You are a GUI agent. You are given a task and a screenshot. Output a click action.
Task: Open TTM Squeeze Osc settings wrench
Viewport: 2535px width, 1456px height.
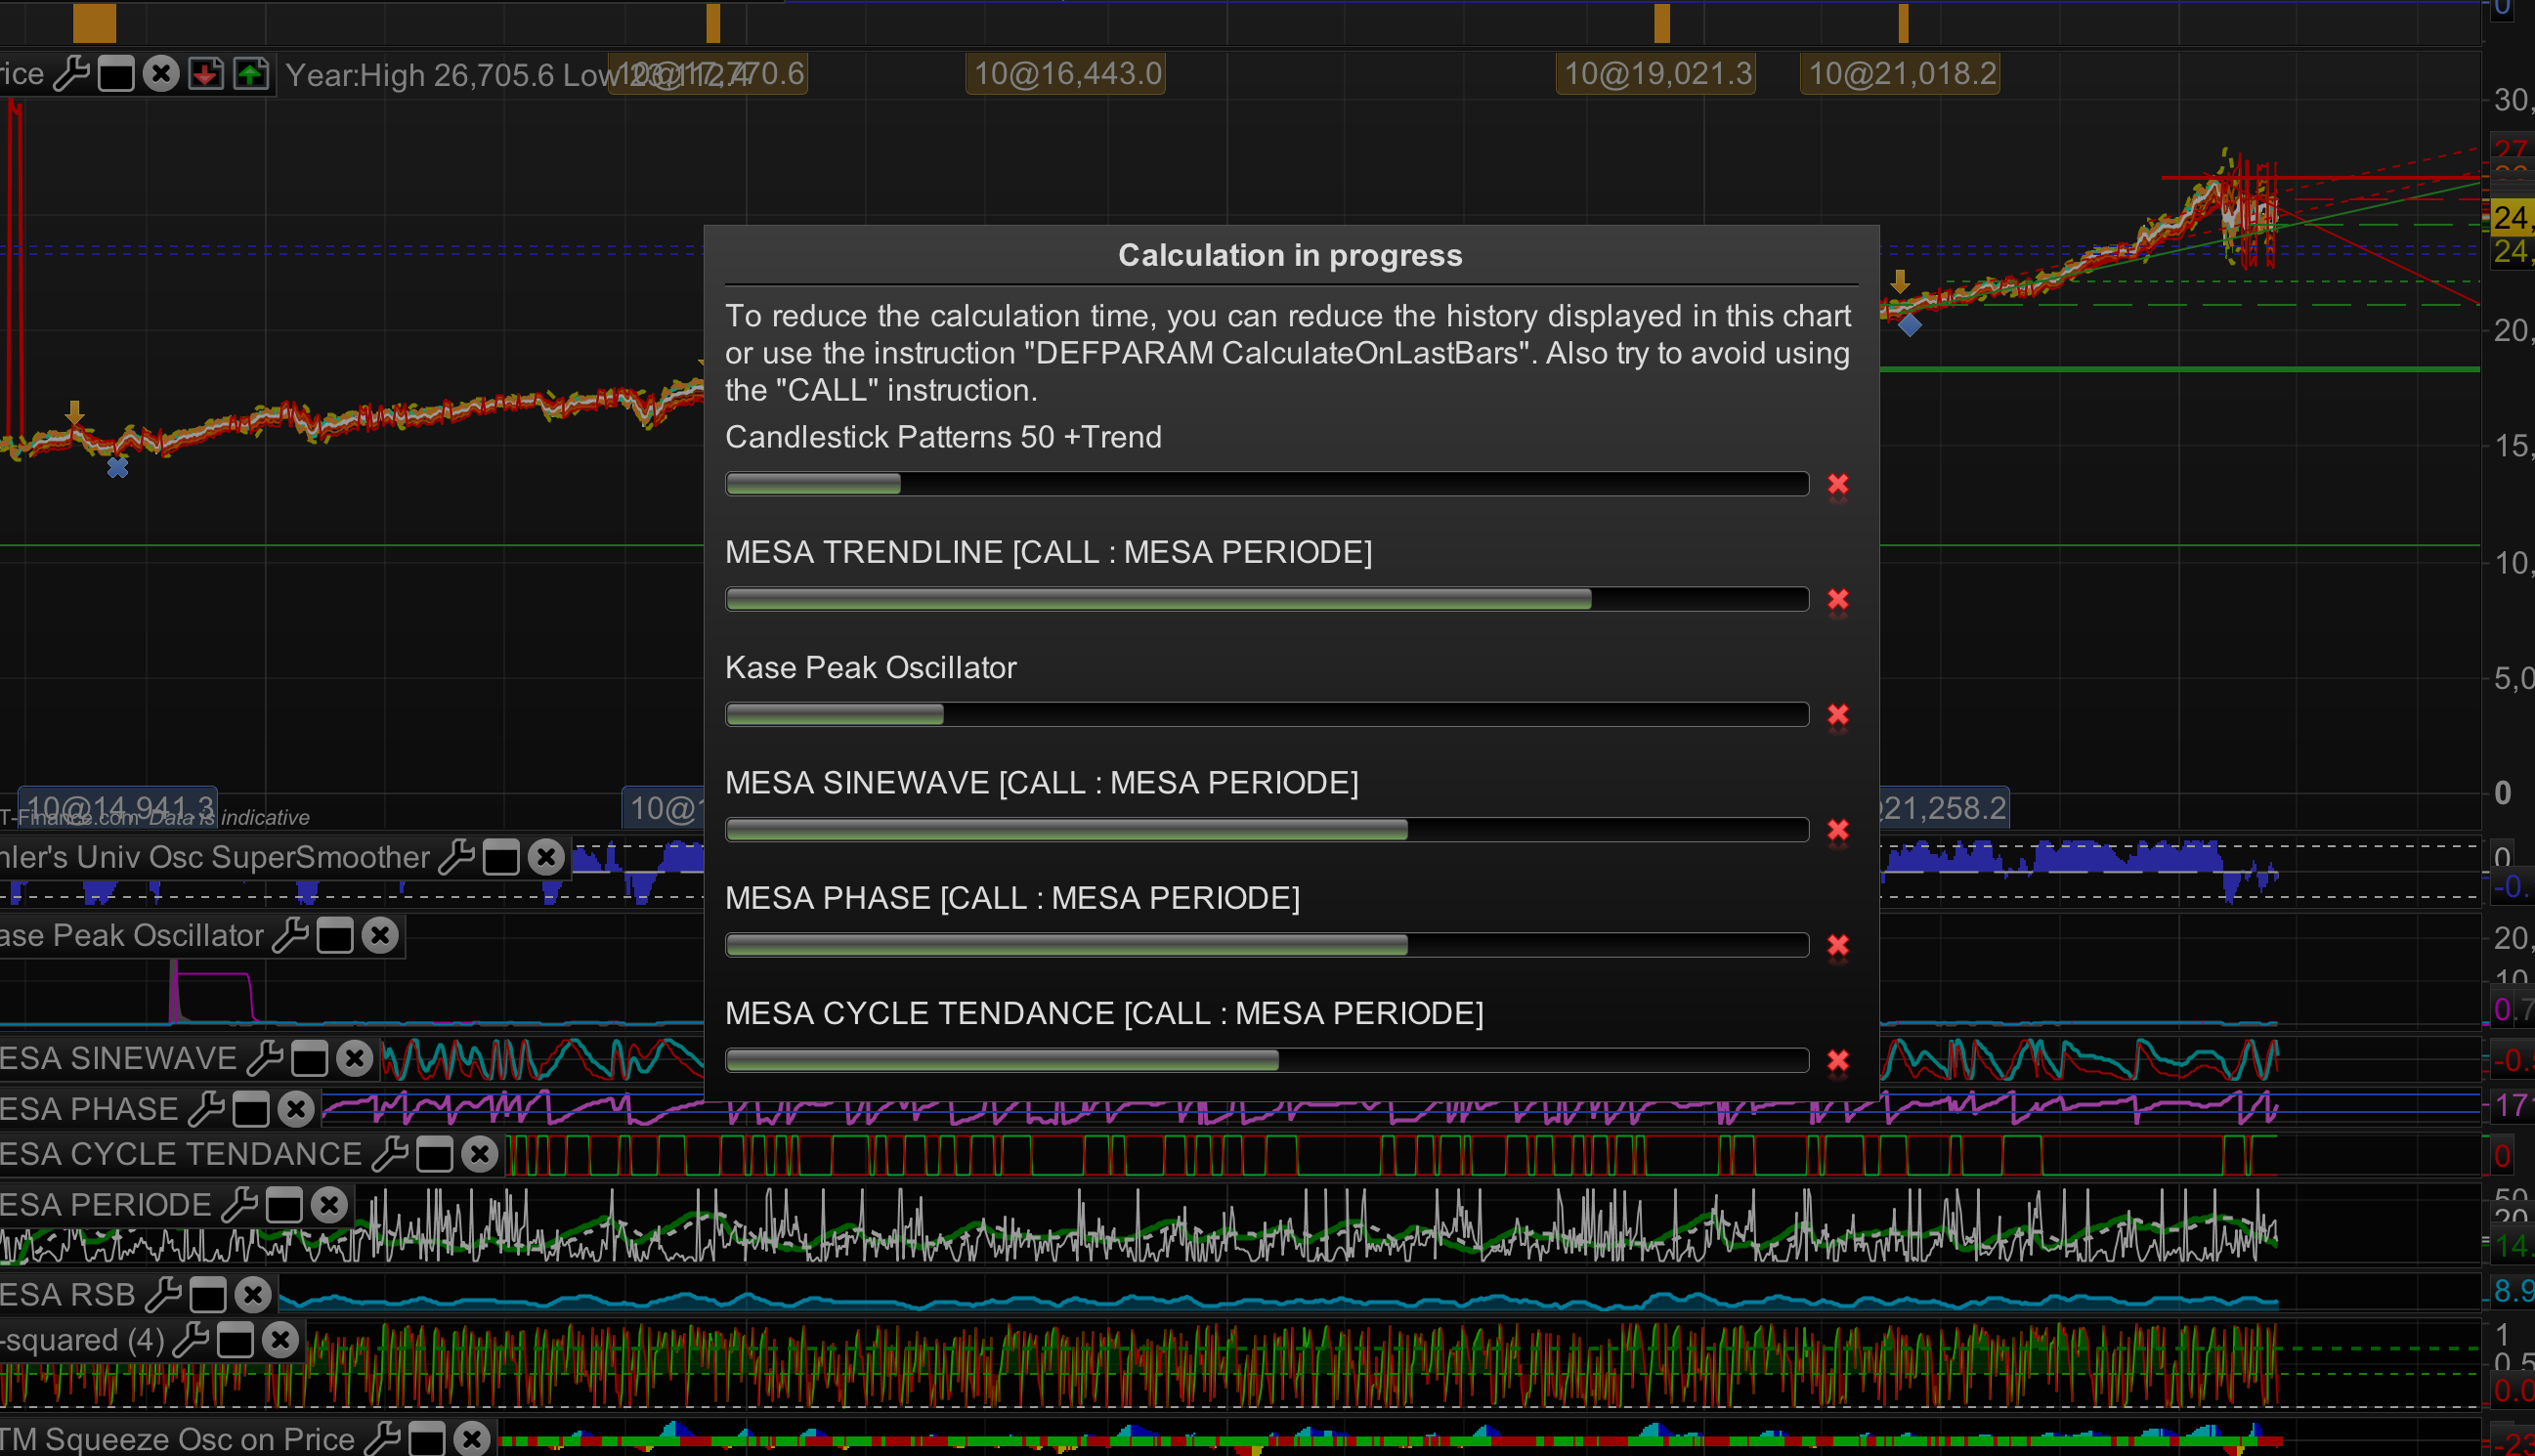click(382, 1439)
